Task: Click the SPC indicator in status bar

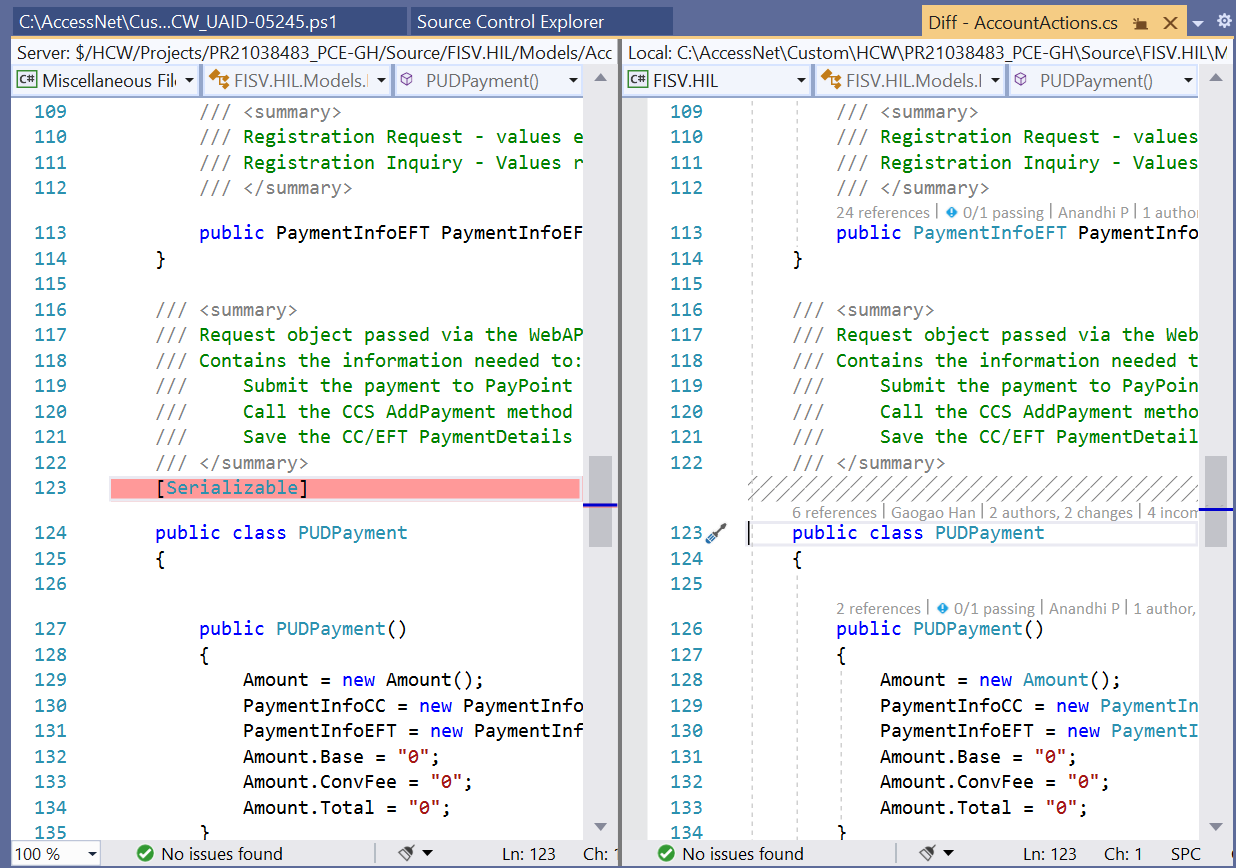Action: (1186, 854)
